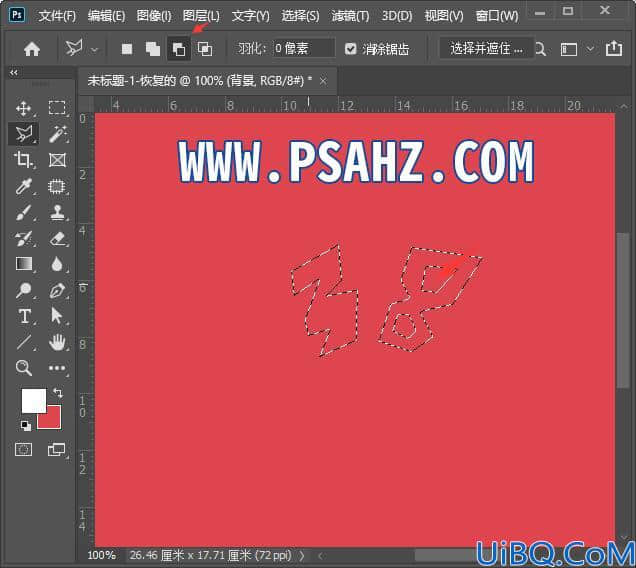Select the Move tool
This screenshot has height=568, width=636.
click(24, 108)
